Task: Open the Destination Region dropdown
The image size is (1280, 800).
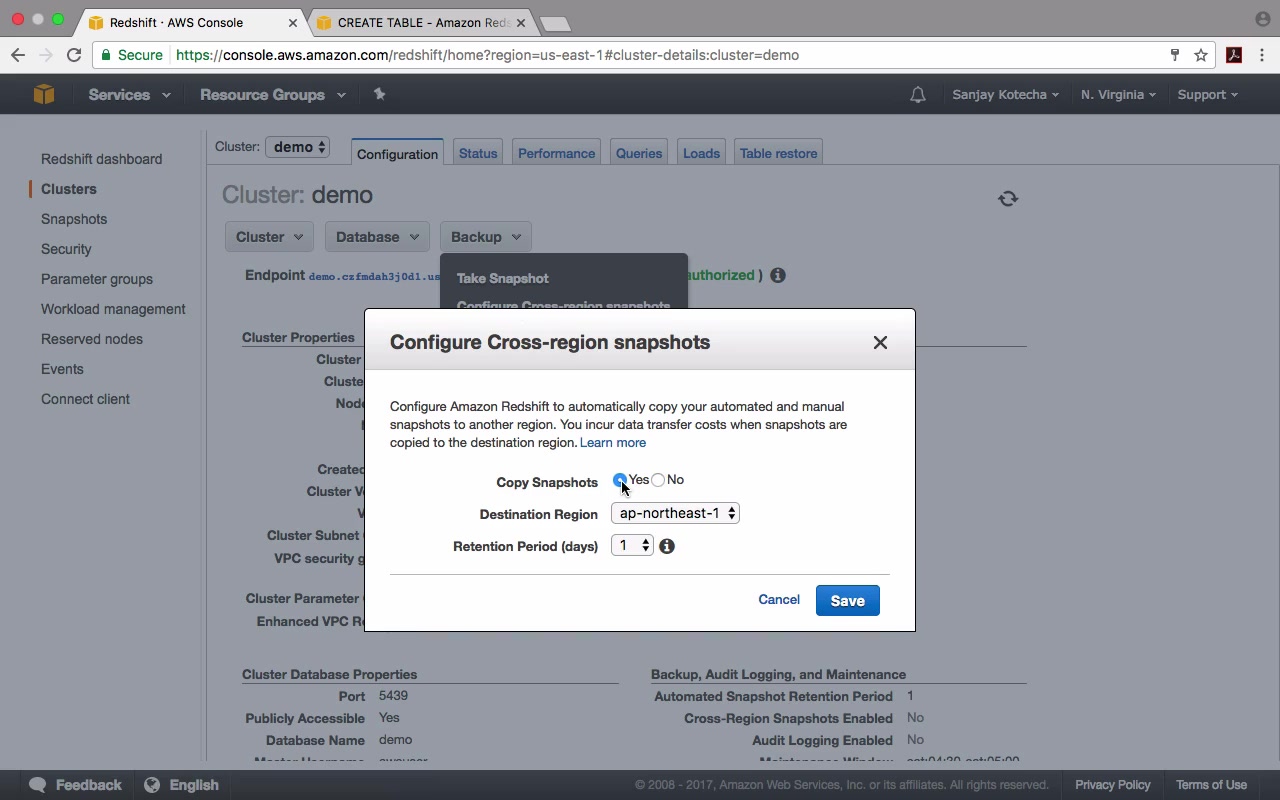Action: point(675,513)
